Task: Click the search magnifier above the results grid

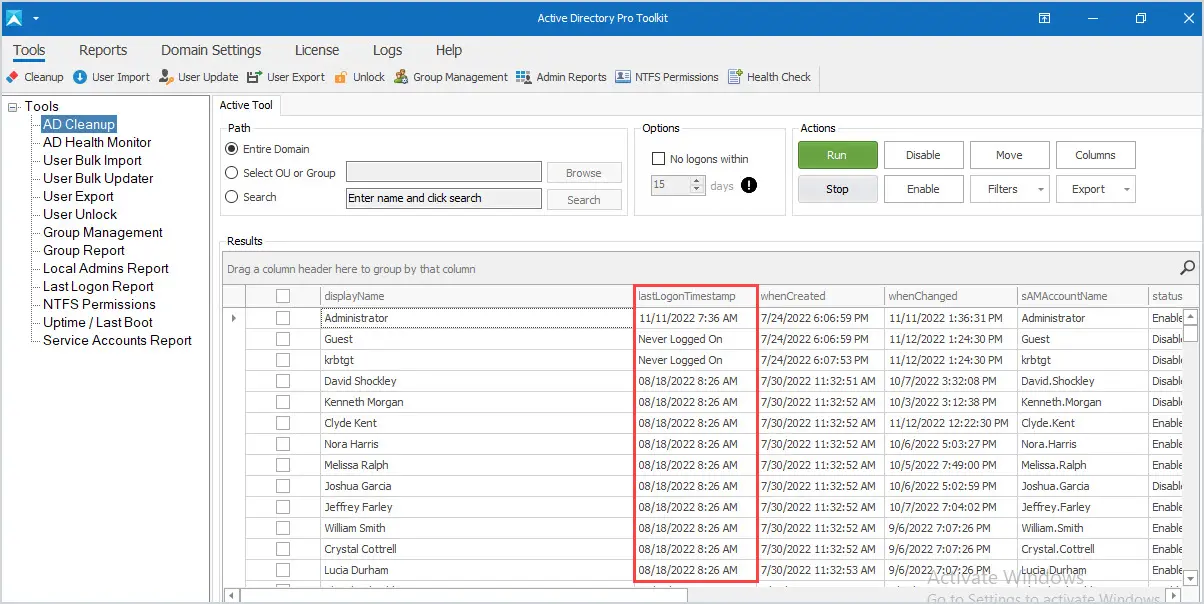Action: [1187, 267]
